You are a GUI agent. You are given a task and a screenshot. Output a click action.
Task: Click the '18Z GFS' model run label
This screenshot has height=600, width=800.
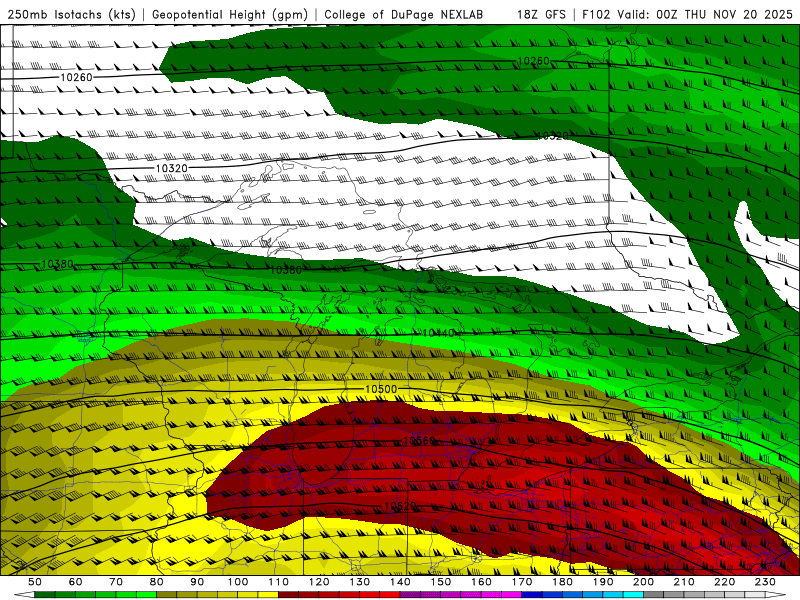[x=541, y=14]
